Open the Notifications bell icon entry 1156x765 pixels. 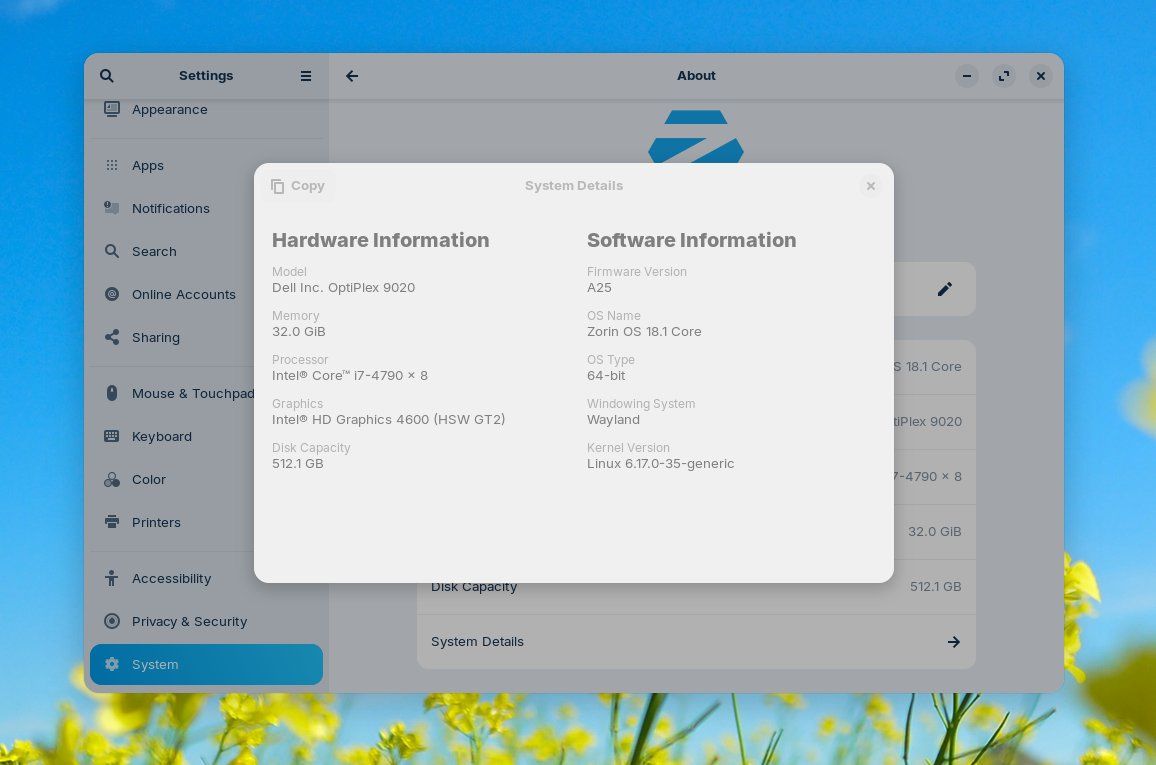click(x=112, y=209)
